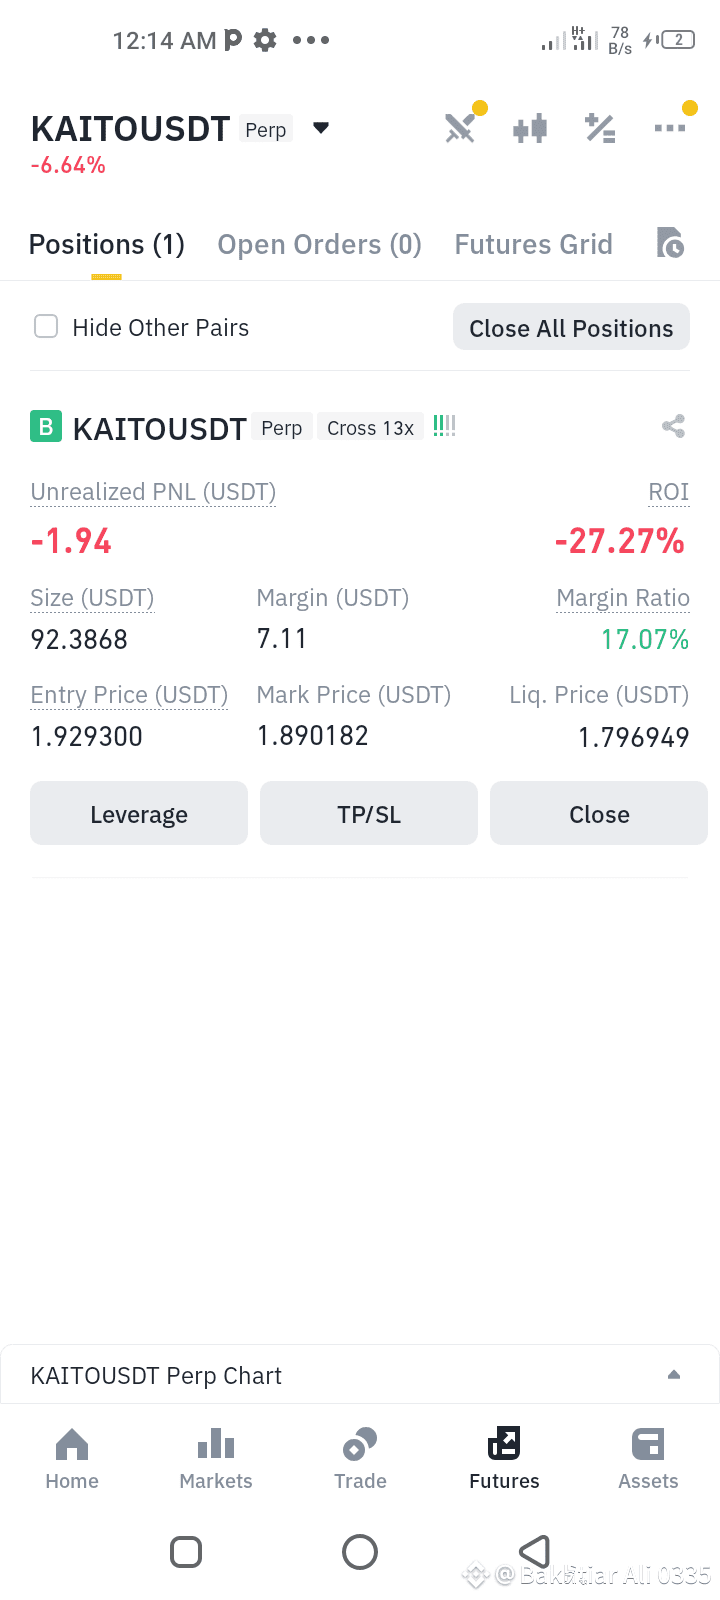Go to the Home tab
This screenshot has height=1600, width=720.
pos(72,1459)
